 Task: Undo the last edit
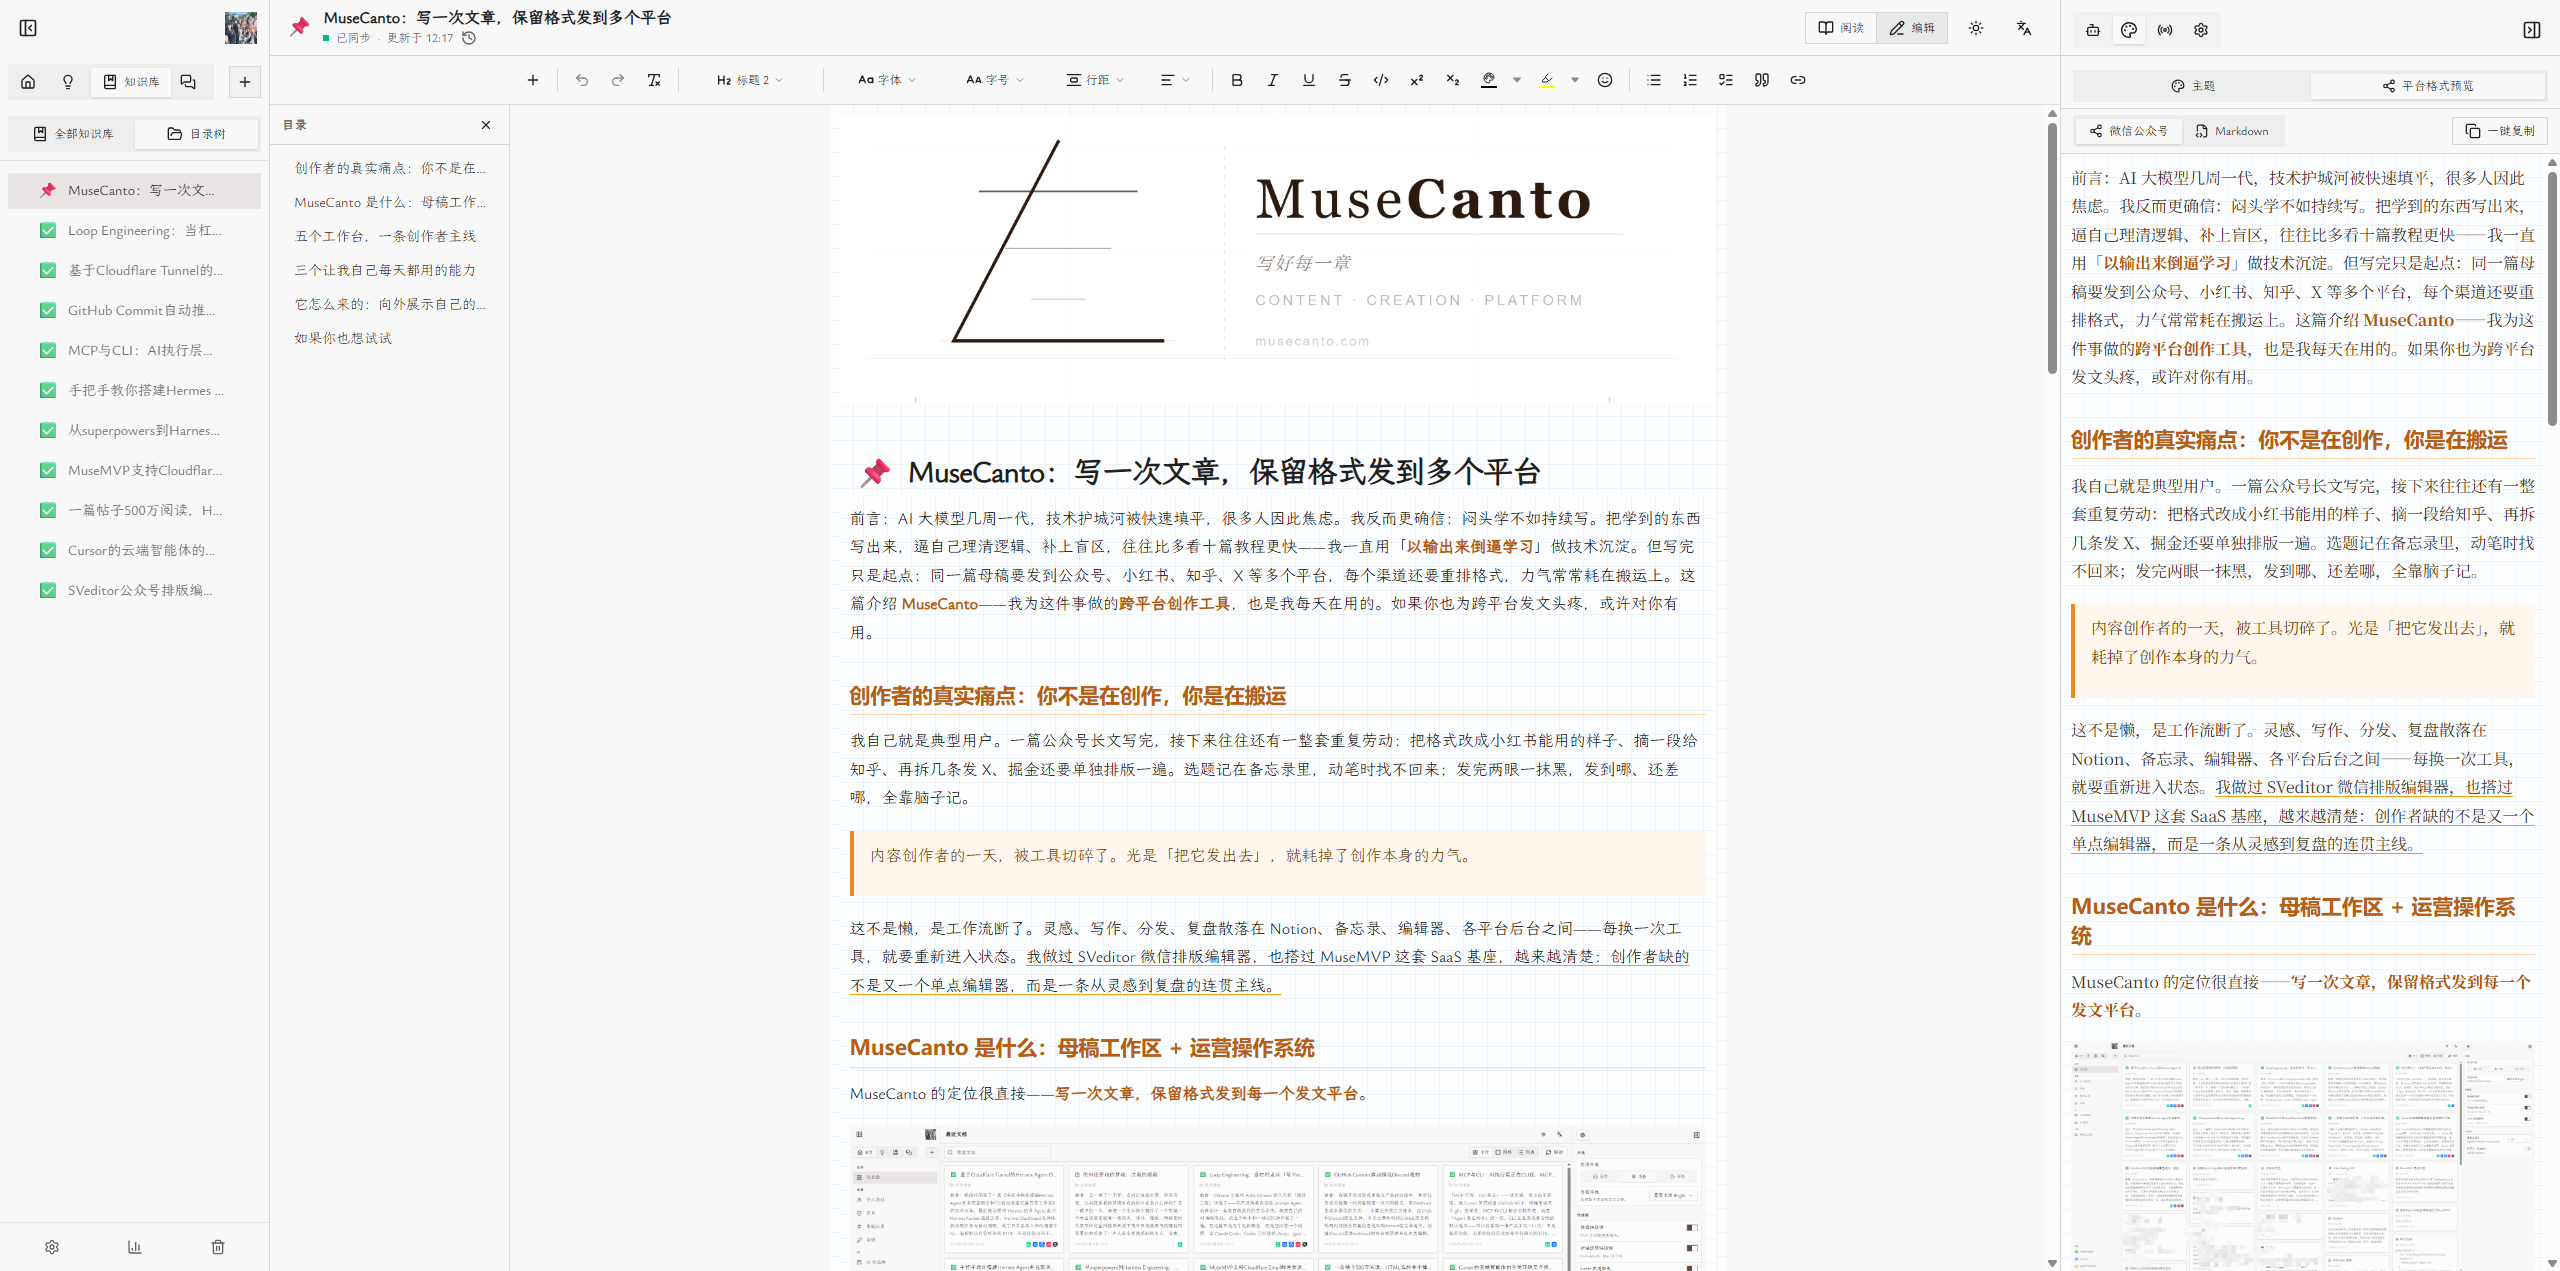tap(582, 80)
